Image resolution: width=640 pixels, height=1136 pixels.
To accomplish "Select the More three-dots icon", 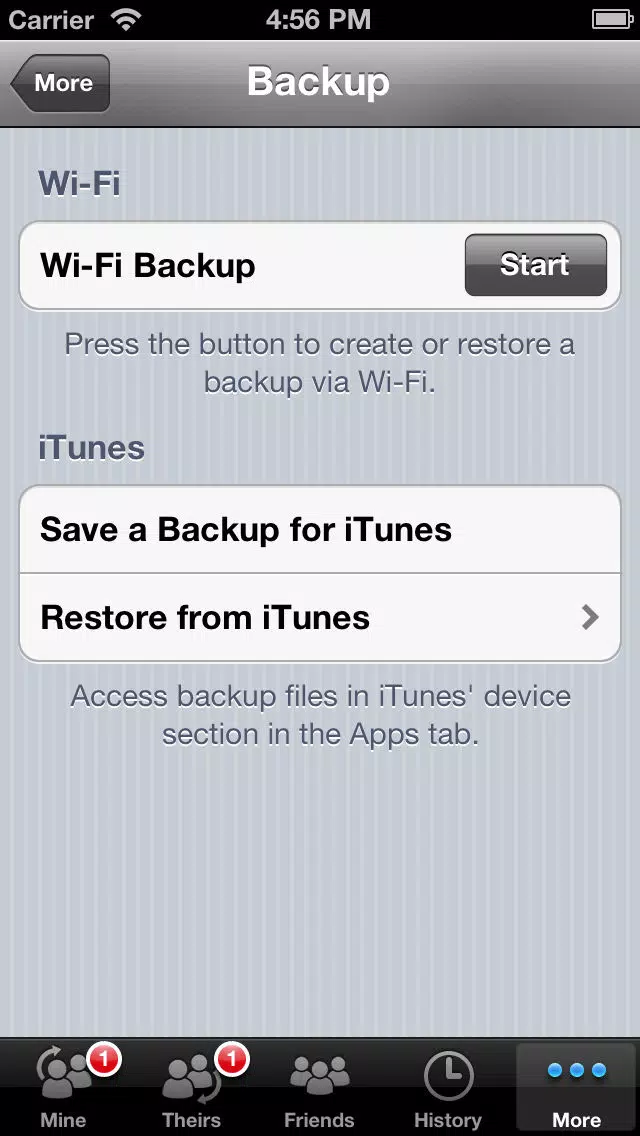I will (577, 1071).
